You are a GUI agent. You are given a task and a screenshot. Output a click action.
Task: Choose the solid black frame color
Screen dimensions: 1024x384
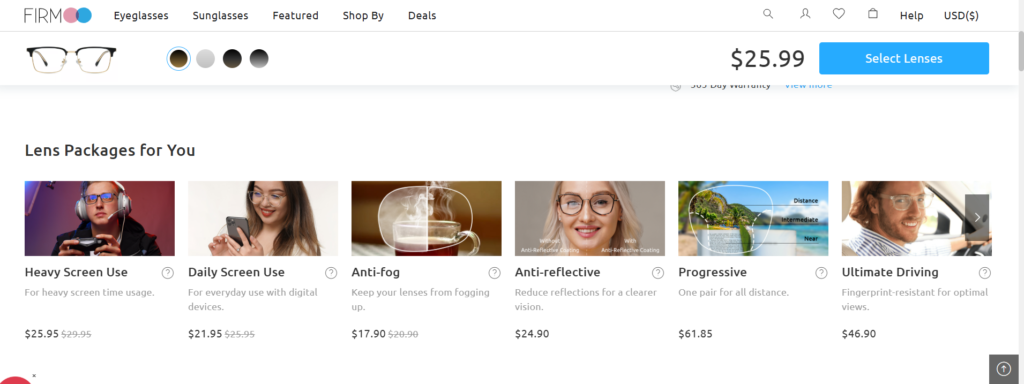[x=232, y=59]
